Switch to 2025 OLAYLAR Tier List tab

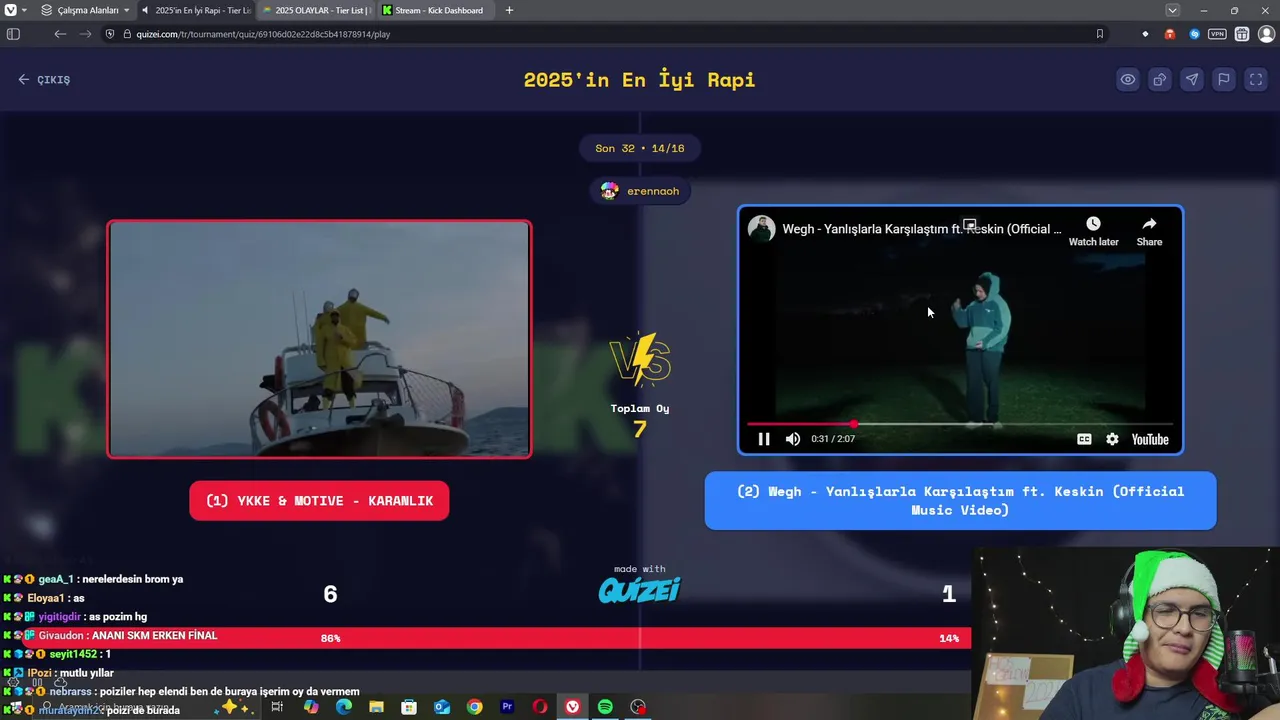[x=315, y=10]
